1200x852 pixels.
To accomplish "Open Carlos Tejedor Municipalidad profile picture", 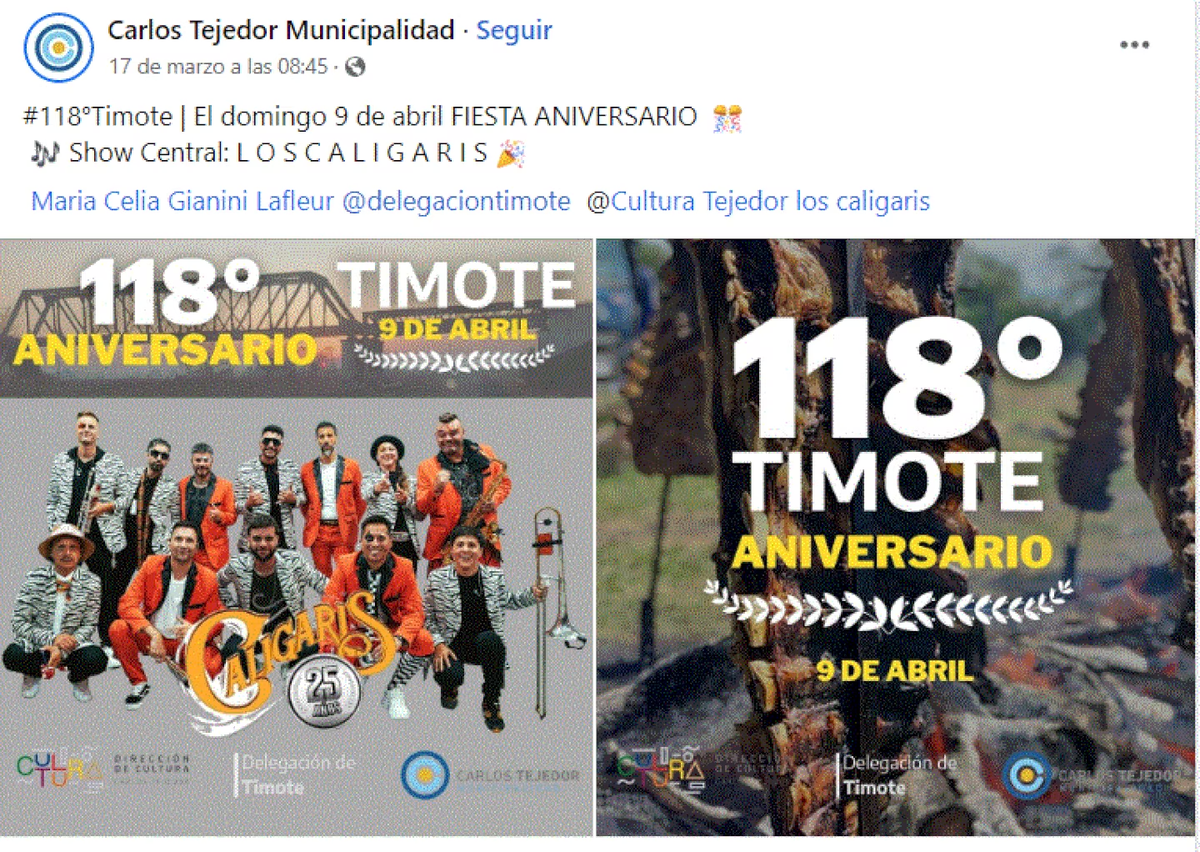I will 59,47.
